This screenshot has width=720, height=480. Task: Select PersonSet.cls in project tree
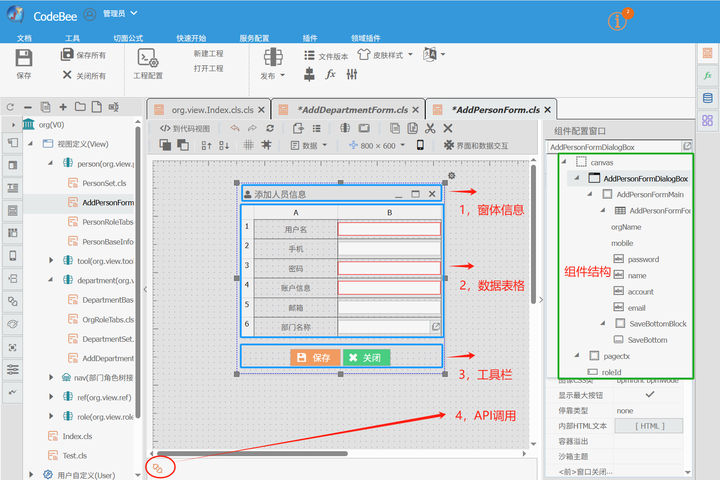tap(104, 183)
